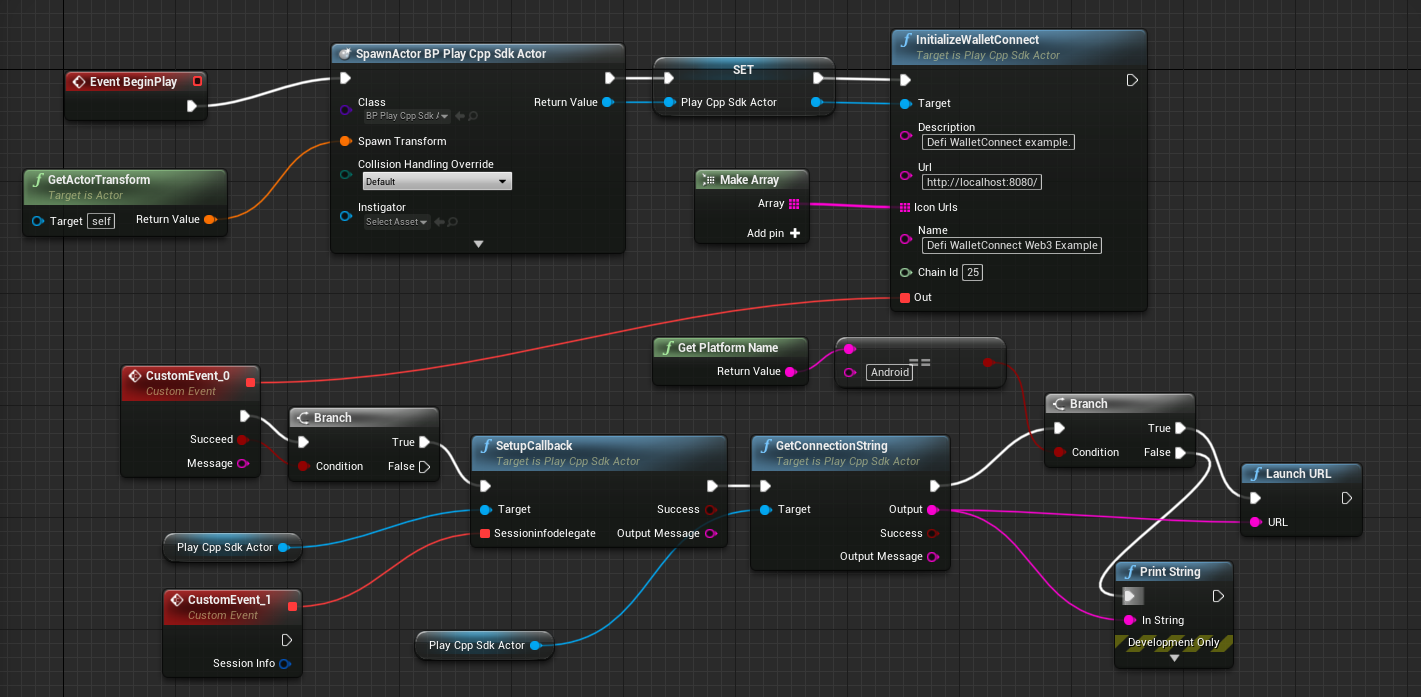Click the Launch URL node's URL pin

click(x=1255, y=522)
